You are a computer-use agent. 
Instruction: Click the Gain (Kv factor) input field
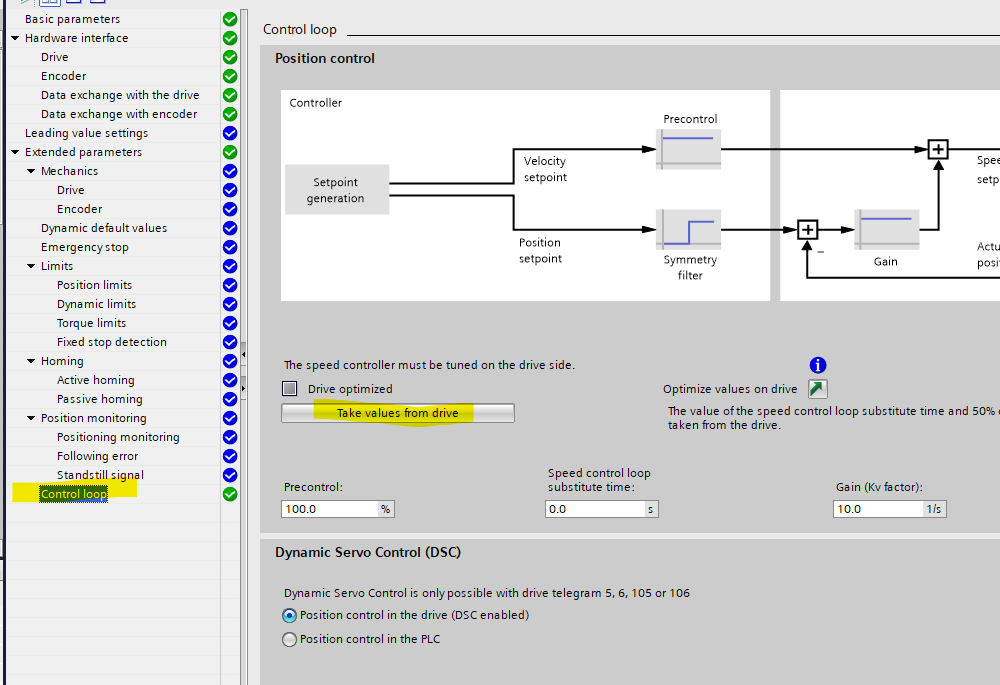878,509
